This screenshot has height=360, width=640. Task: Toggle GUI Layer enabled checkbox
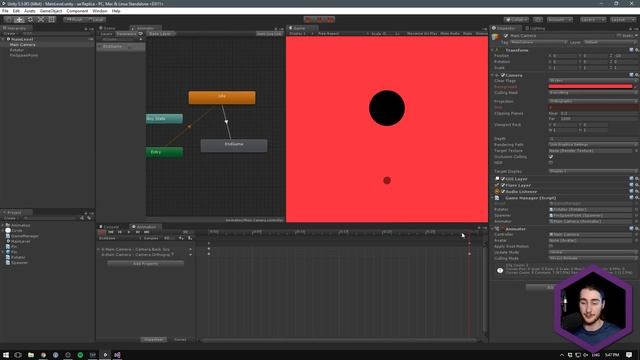503,179
